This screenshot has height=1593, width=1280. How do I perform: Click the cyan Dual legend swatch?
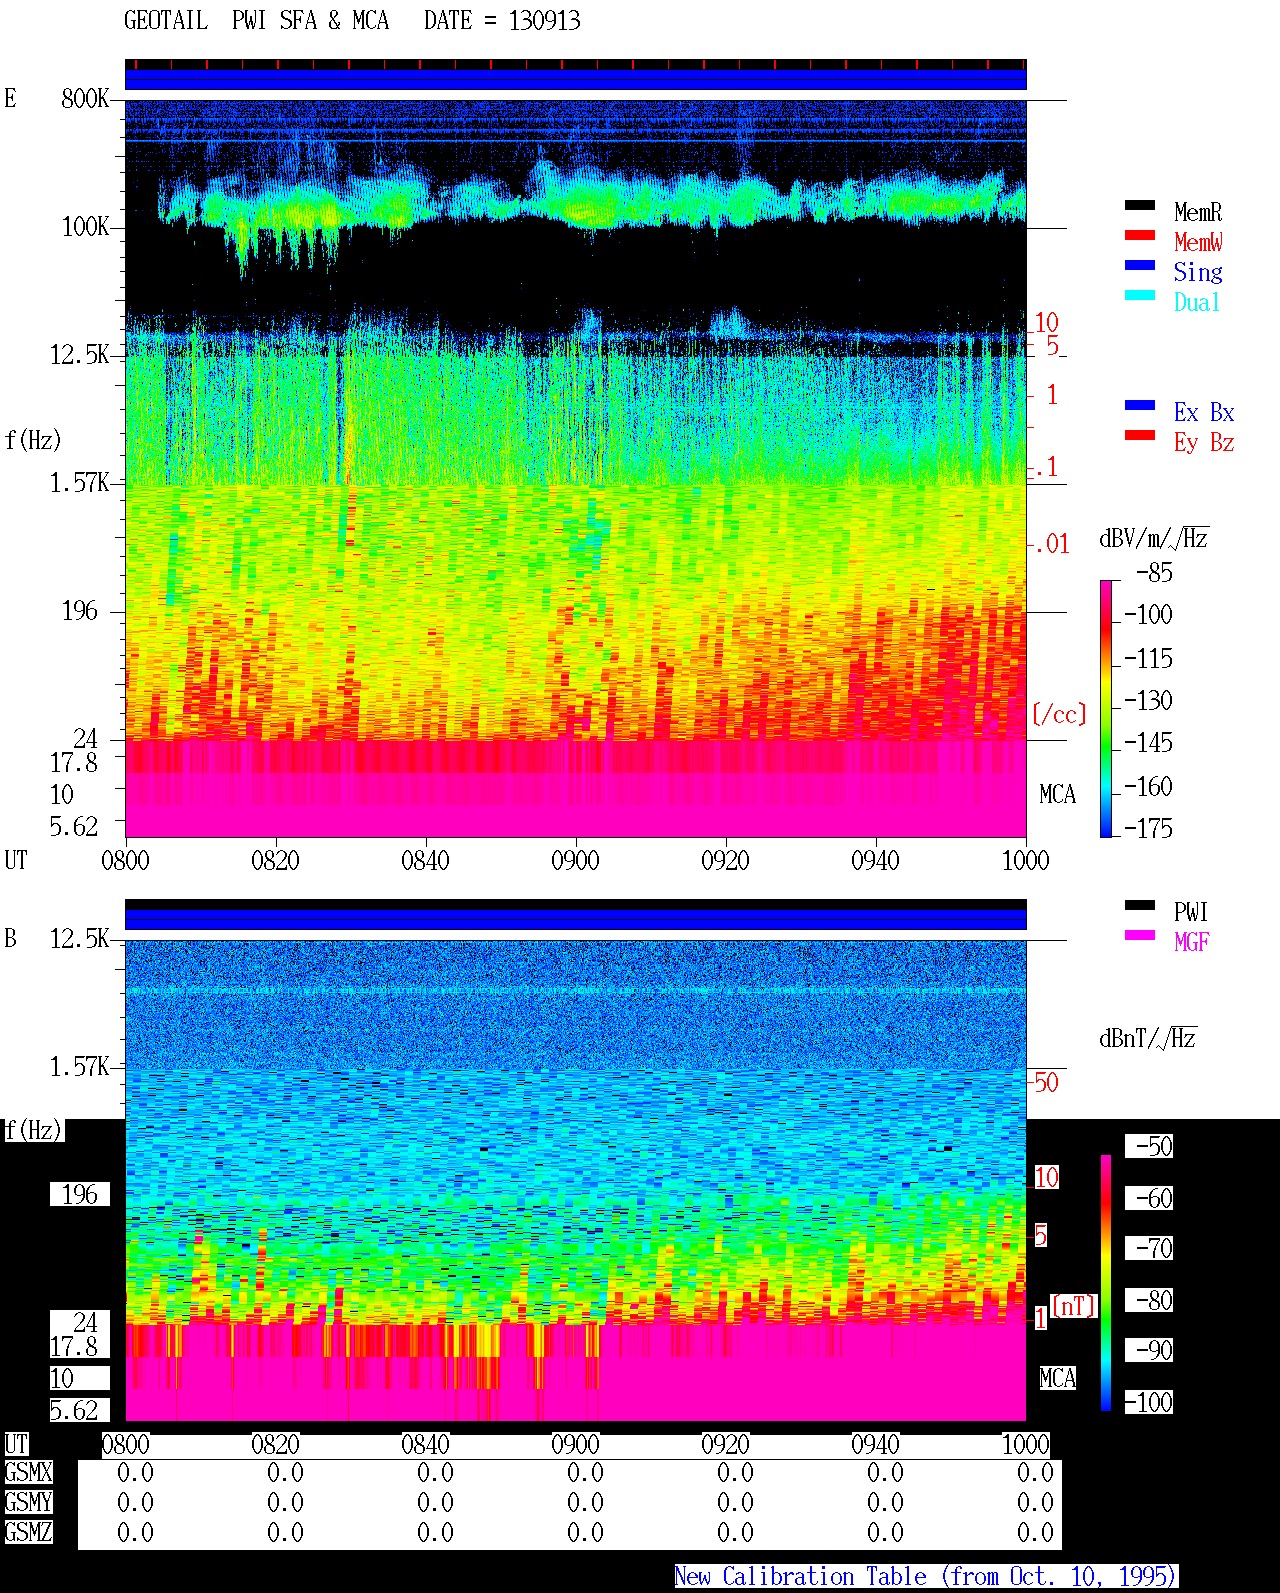(x=1139, y=296)
